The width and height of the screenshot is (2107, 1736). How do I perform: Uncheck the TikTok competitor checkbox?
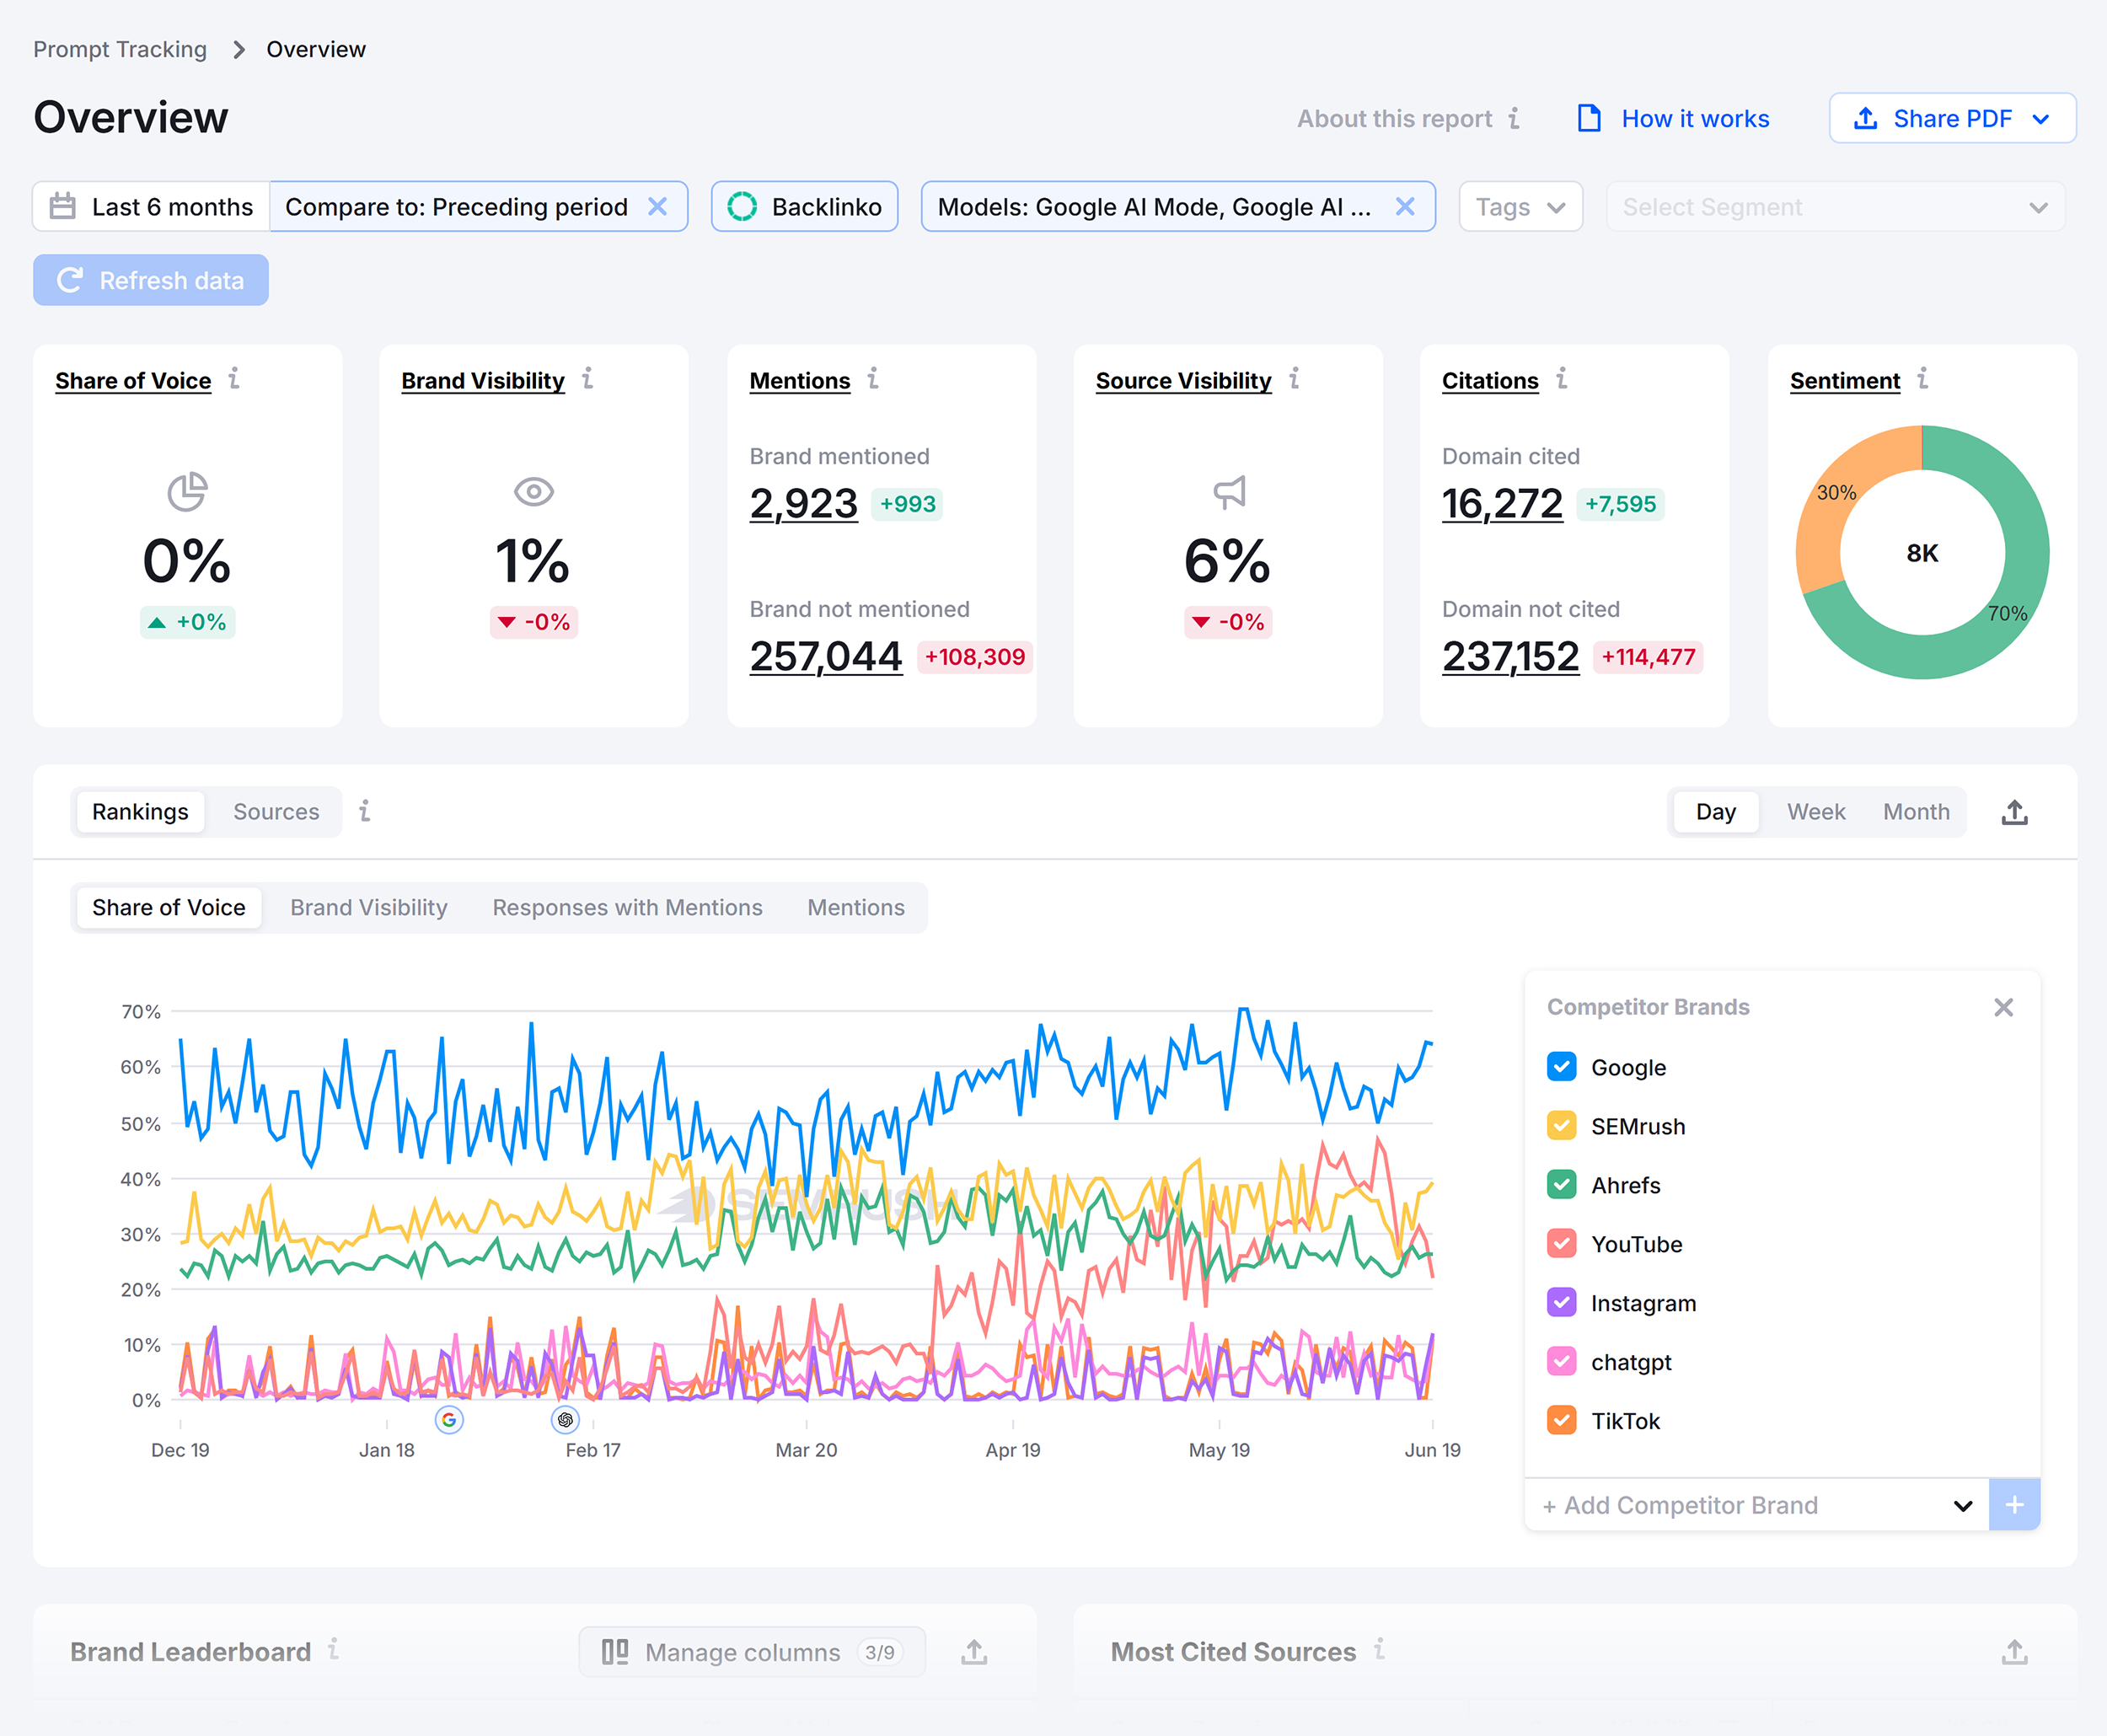point(1561,1421)
